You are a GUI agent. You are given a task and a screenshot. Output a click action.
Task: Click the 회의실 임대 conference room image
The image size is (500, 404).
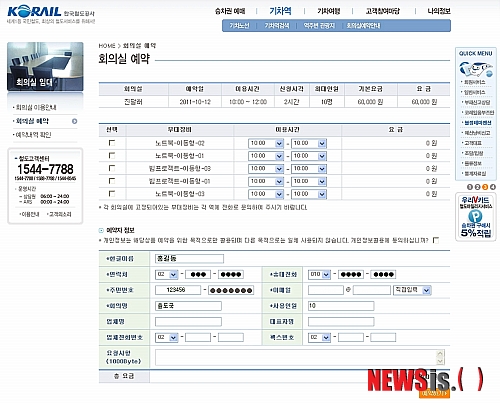[x=45, y=66]
